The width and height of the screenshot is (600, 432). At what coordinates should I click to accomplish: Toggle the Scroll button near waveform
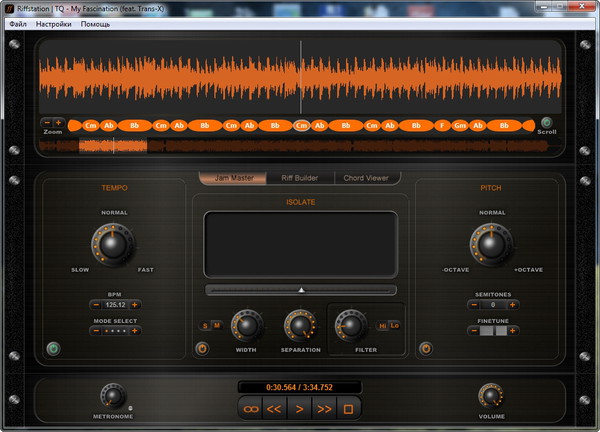pos(546,122)
